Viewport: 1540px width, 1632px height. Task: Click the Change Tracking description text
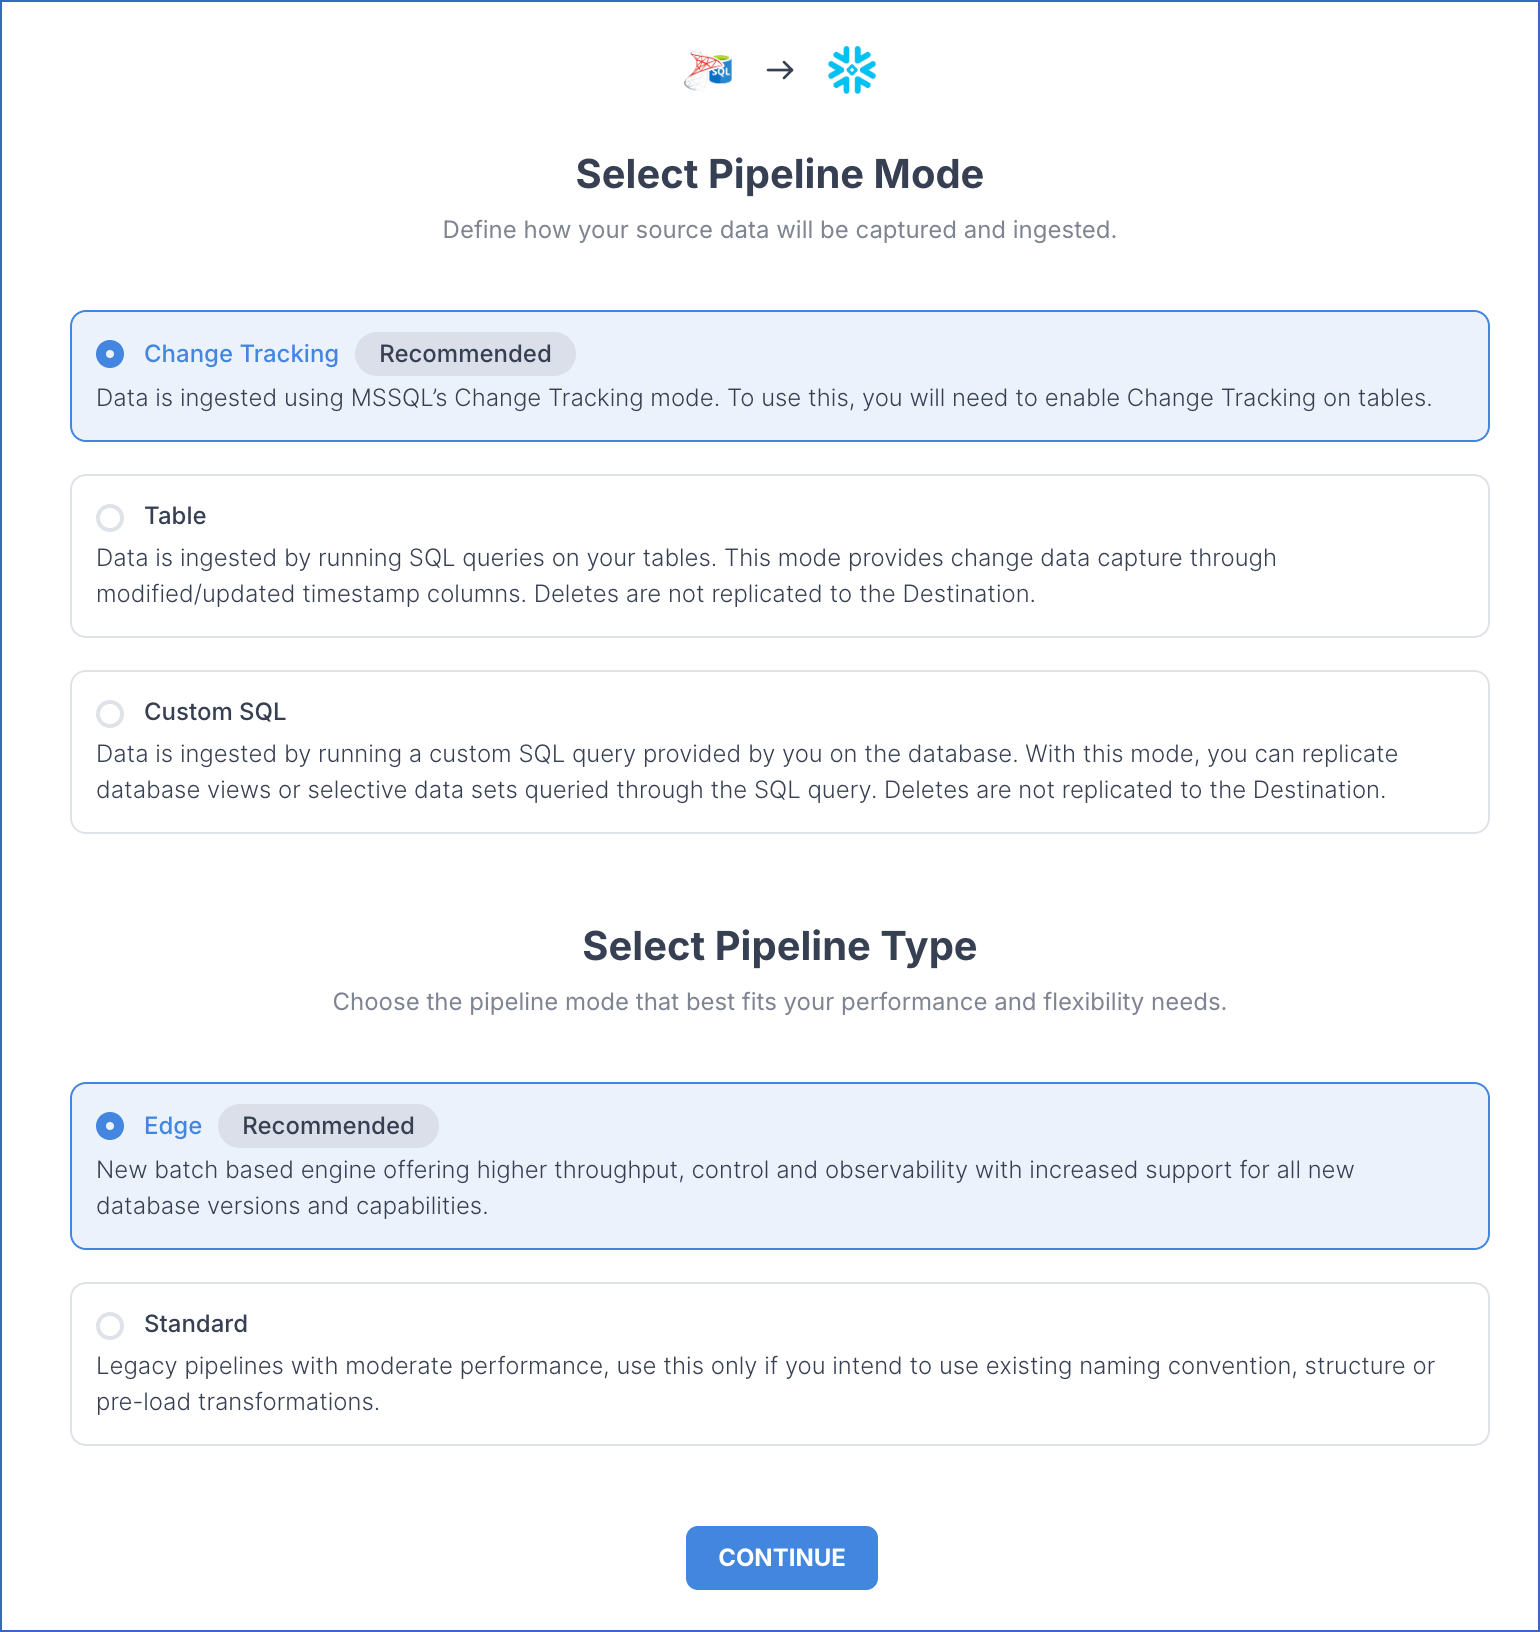click(764, 398)
